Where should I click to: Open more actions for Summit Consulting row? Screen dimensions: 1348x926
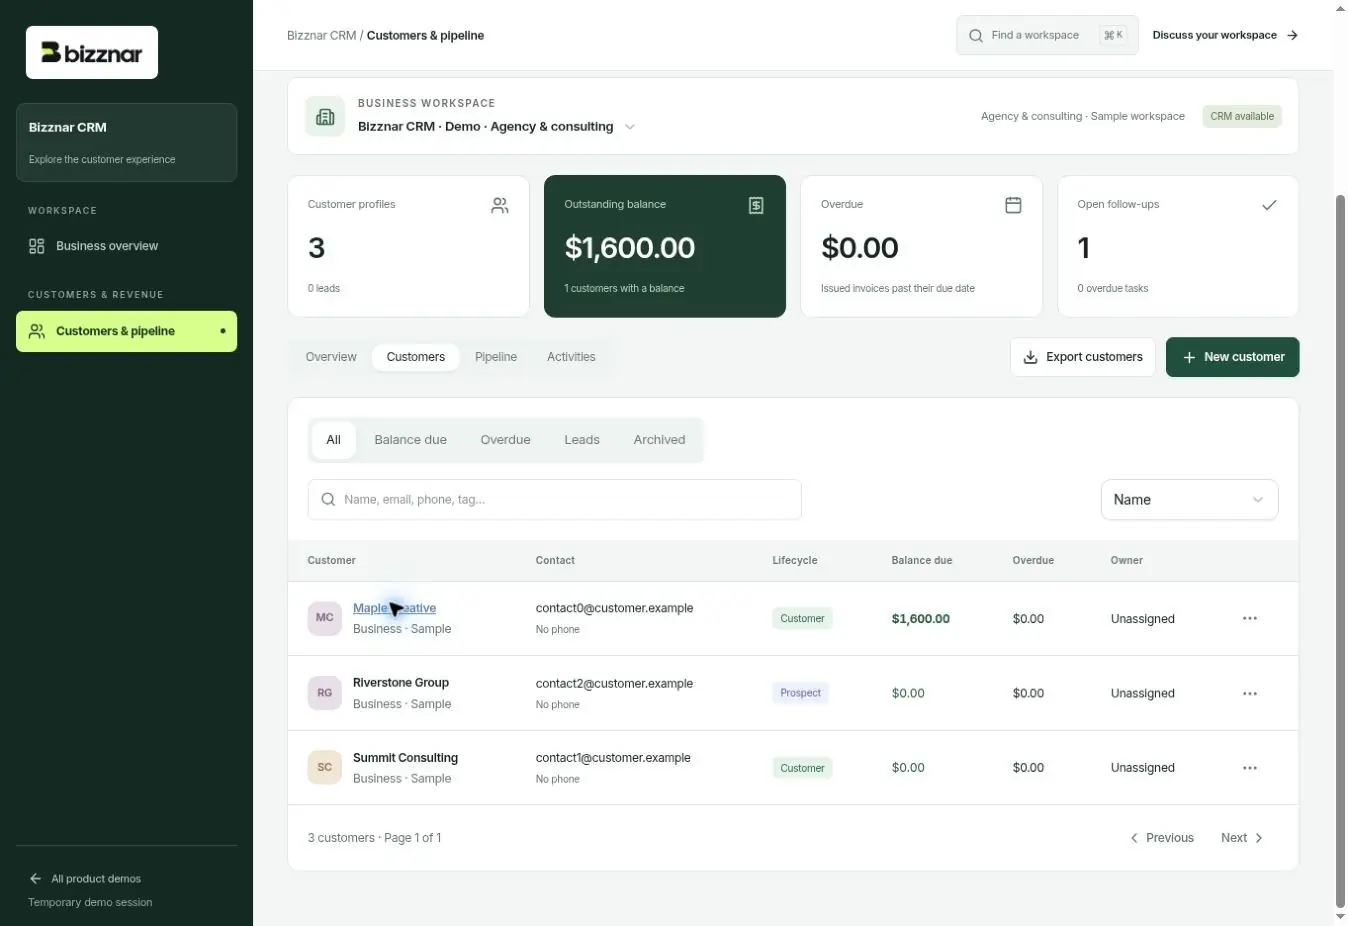pyautogui.click(x=1250, y=768)
